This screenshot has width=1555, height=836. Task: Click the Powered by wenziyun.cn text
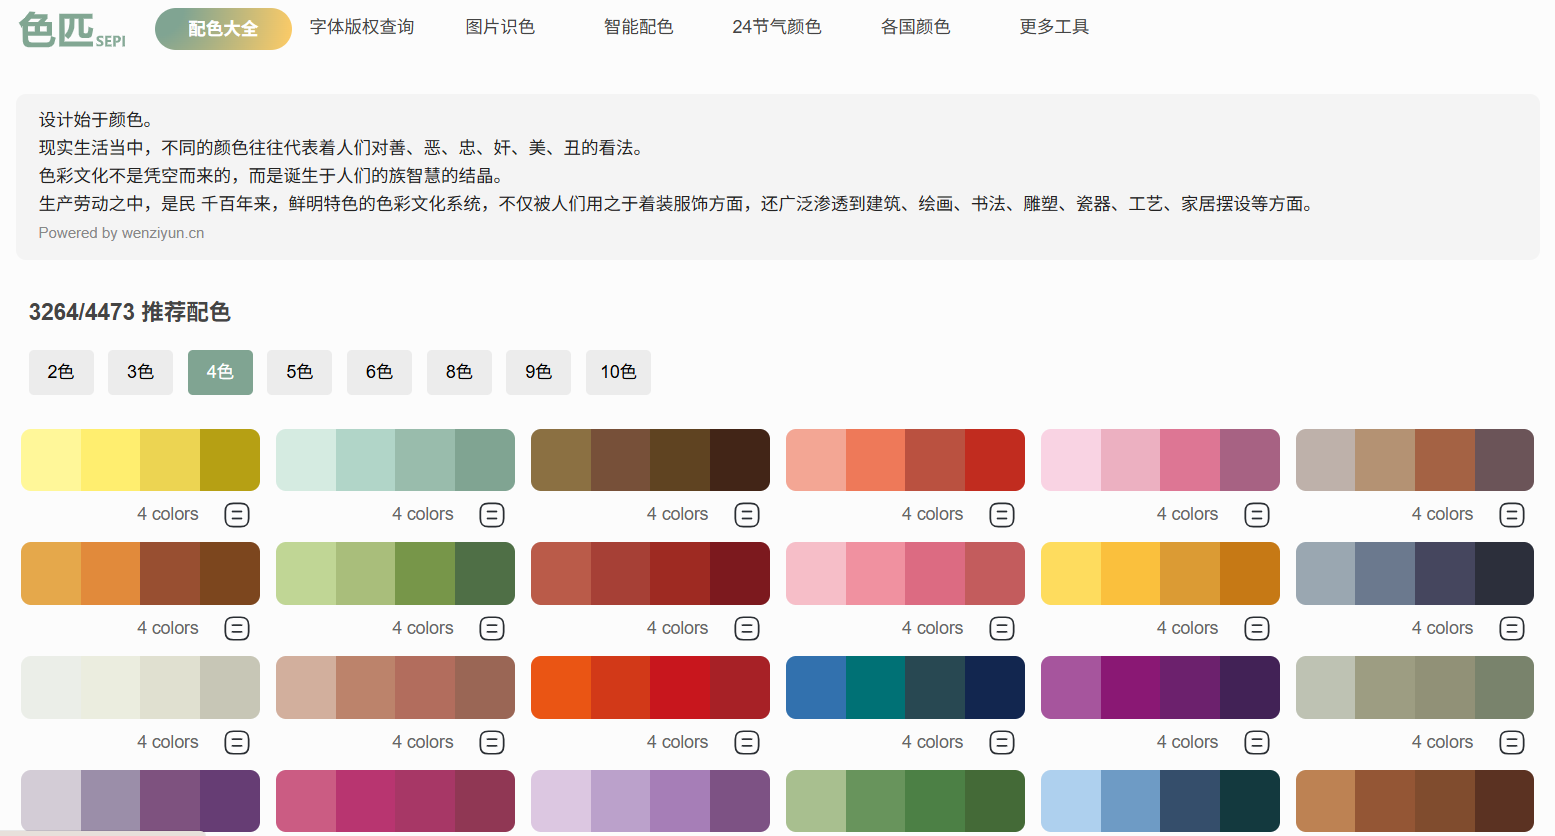121,233
